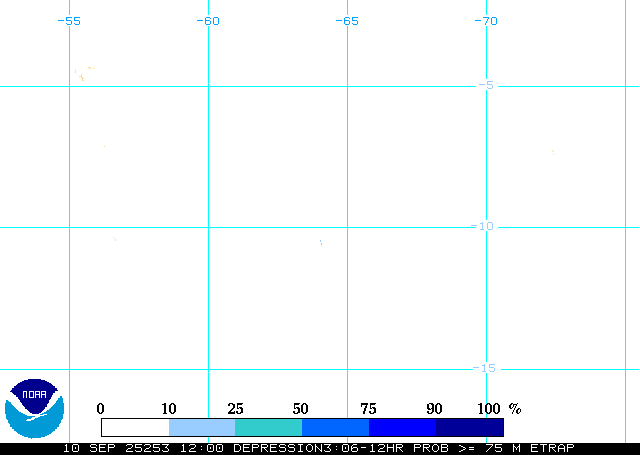Click the NOAA logo emblem
This screenshot has width=640, height=455.
pos(34,408)
